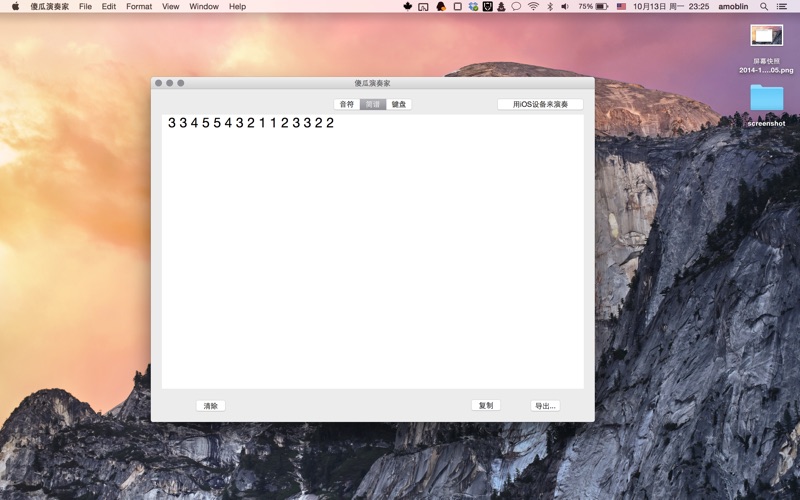The image size is (800, 500).
Task: Open the Bluetooth status menu
Action: (550, 6)
